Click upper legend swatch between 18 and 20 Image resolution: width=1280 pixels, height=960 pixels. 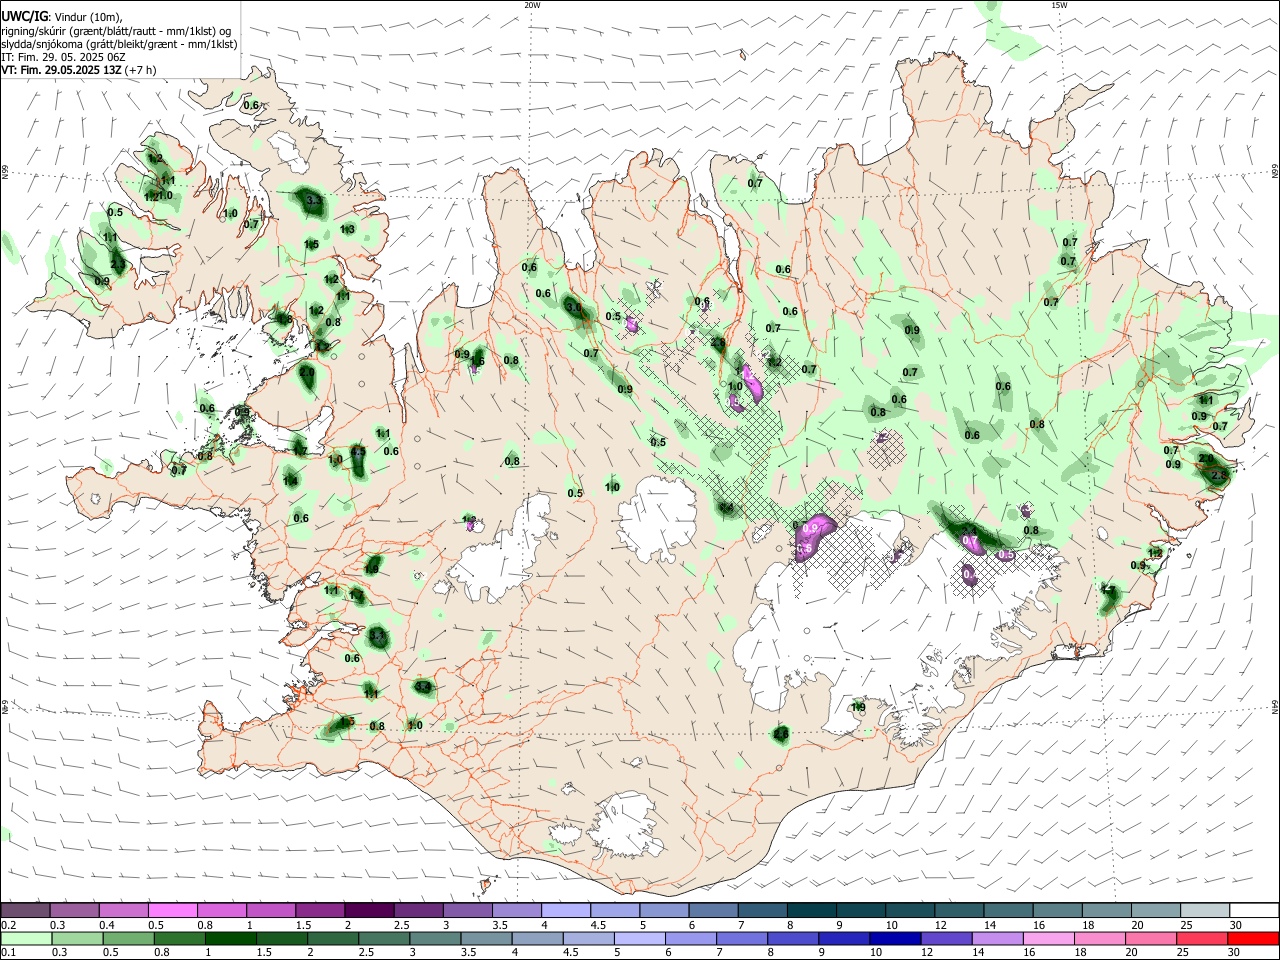pos(1105,910)
